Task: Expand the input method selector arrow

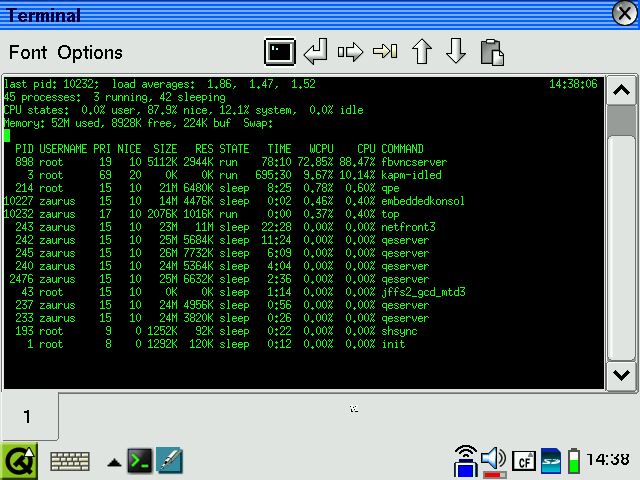Action: pos(114,462)
